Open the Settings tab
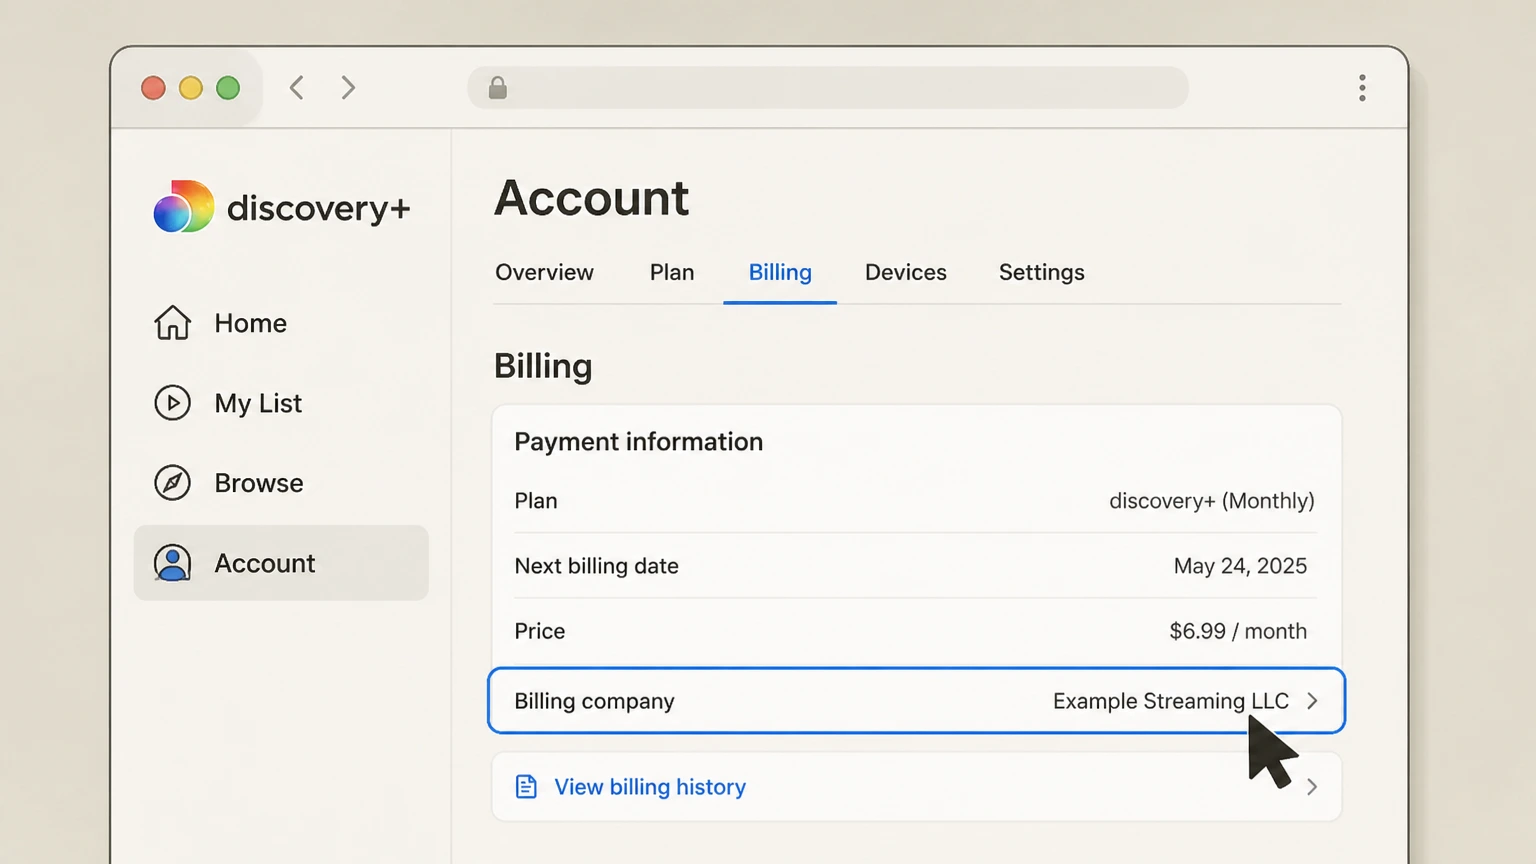 (x=1042, y=272)
